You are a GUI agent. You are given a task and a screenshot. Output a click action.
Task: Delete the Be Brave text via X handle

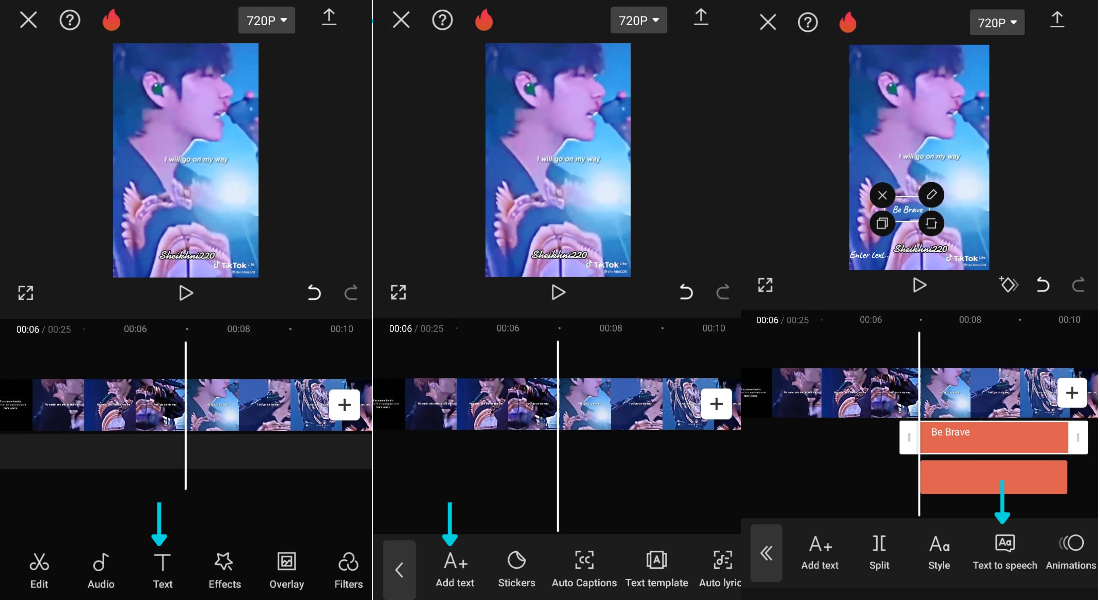(883, 195)
